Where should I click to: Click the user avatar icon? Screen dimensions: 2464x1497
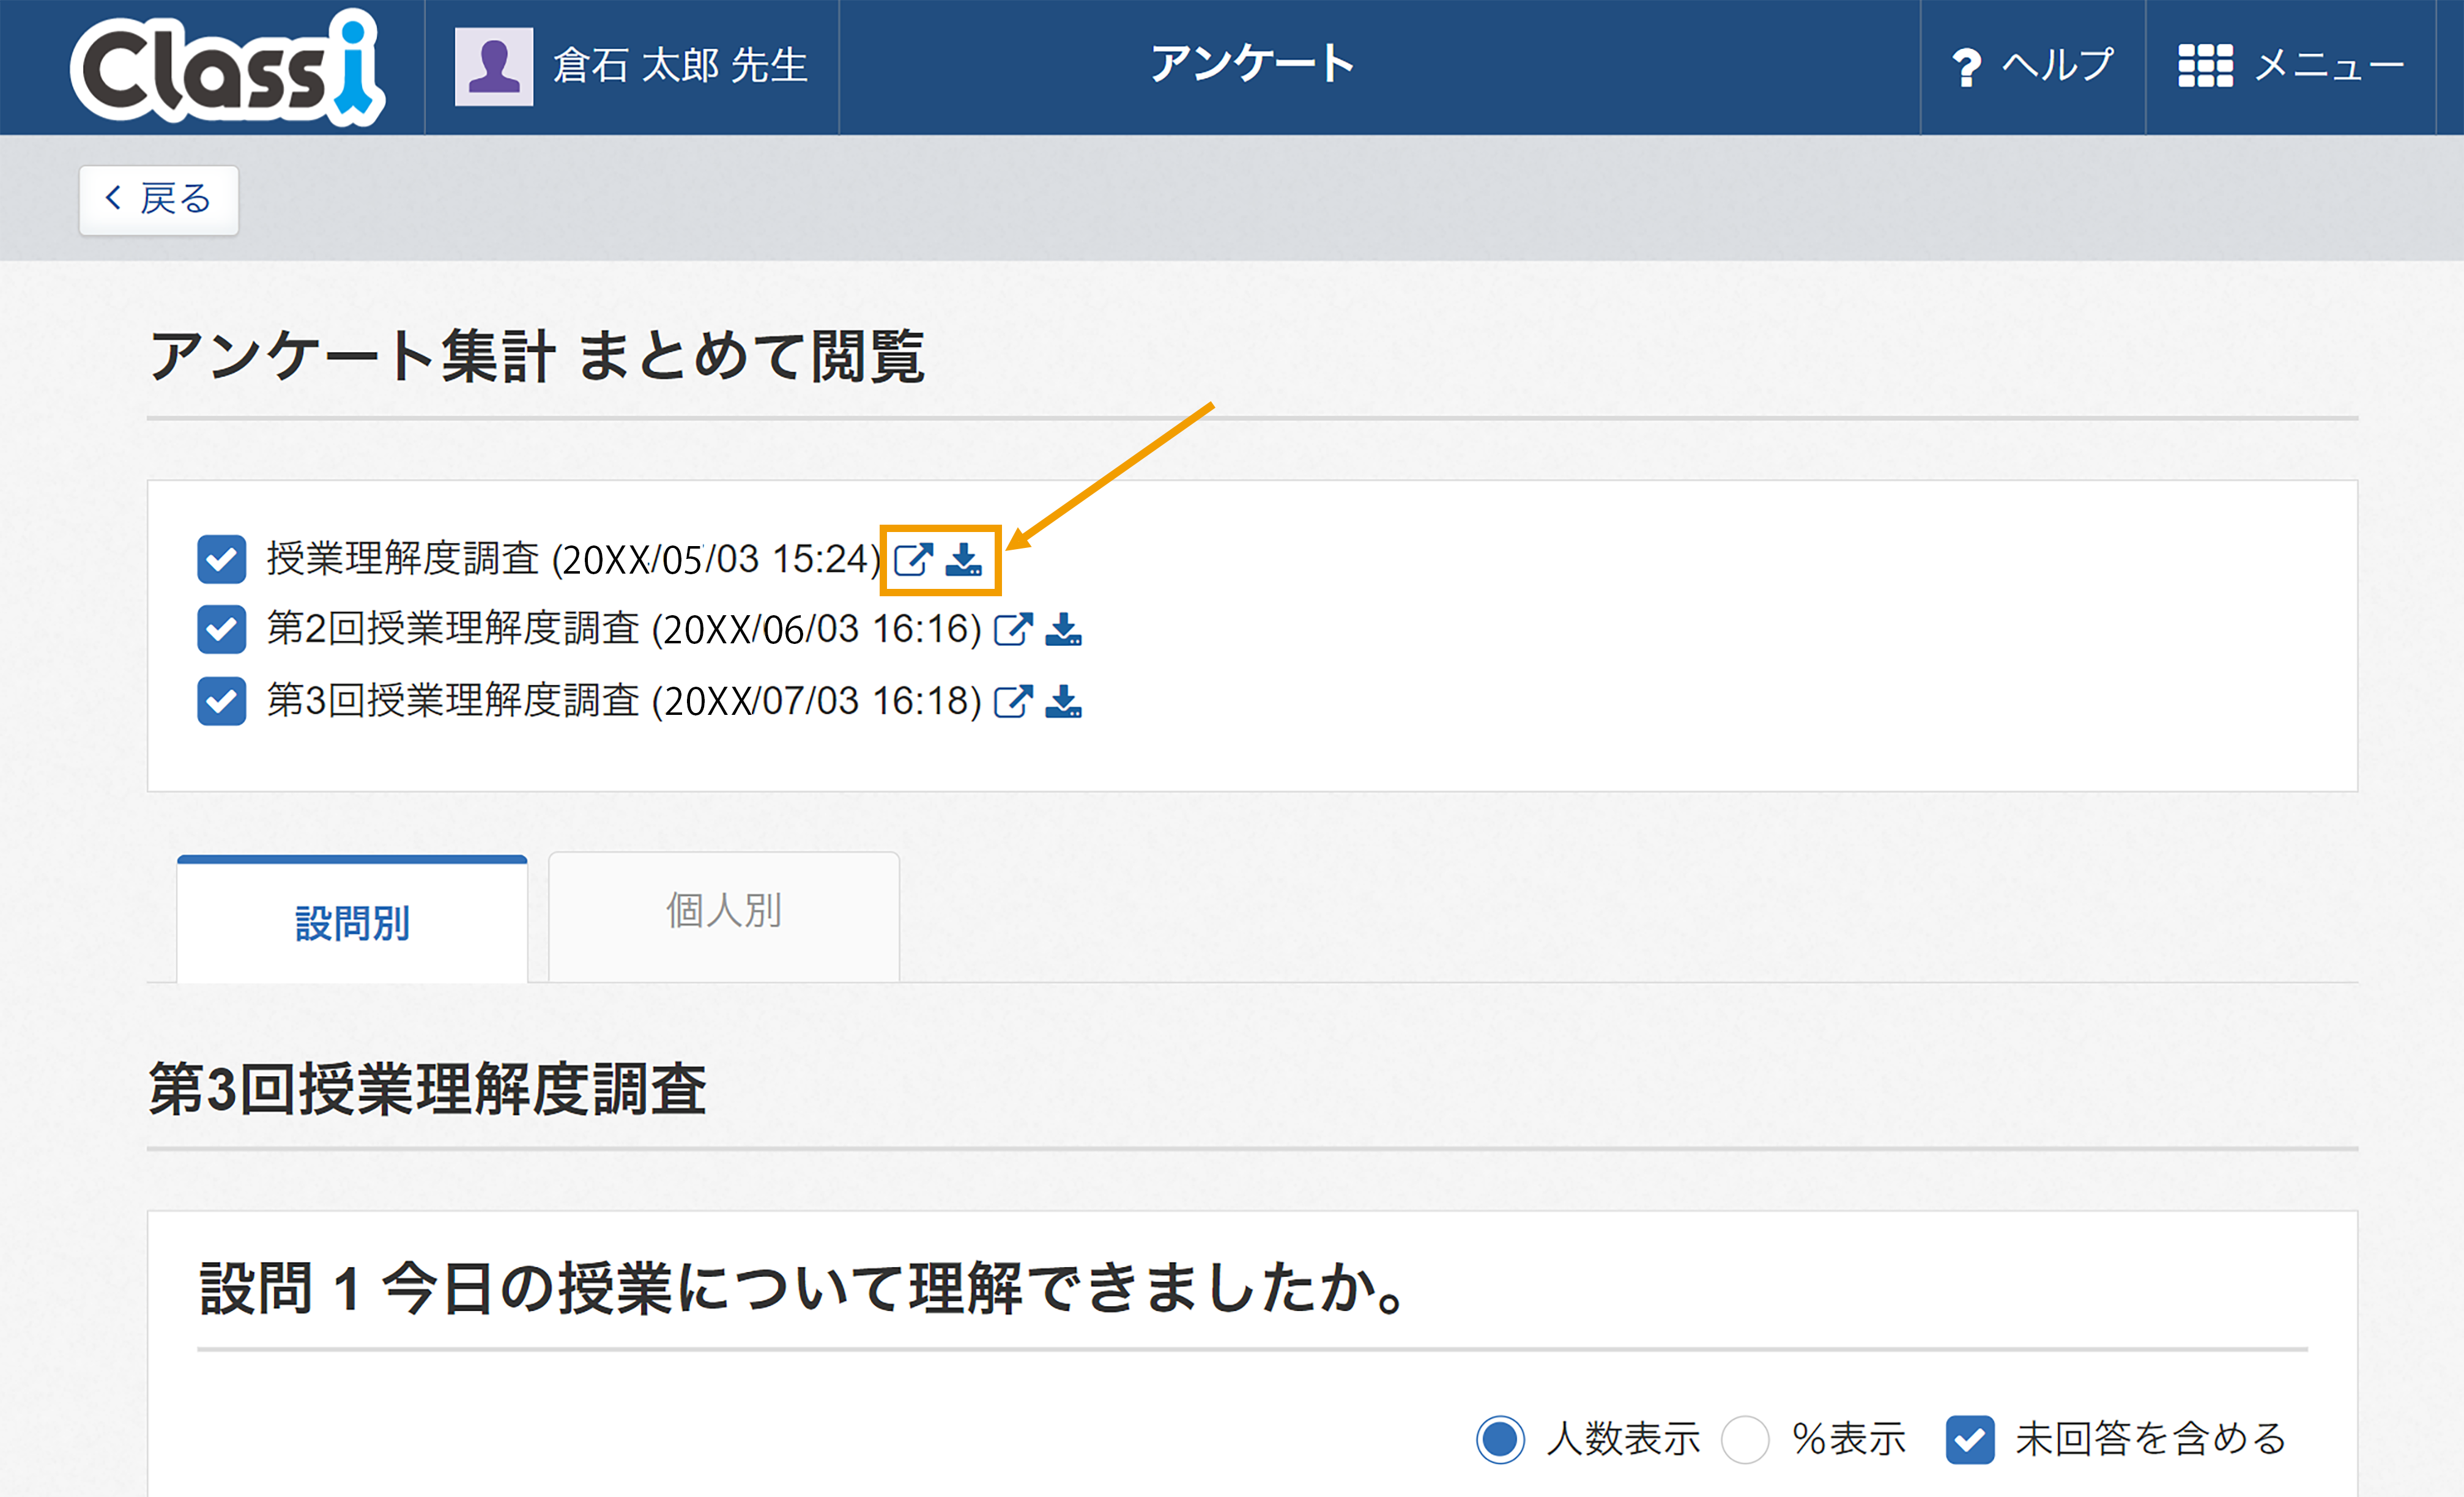[493, 66]
